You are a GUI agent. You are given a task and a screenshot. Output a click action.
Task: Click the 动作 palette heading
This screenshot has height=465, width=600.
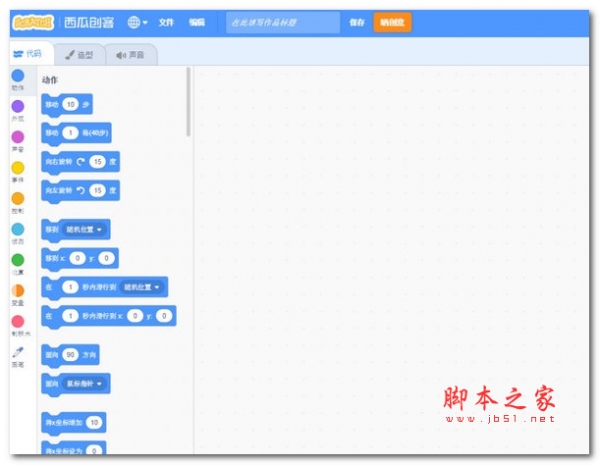50,80
